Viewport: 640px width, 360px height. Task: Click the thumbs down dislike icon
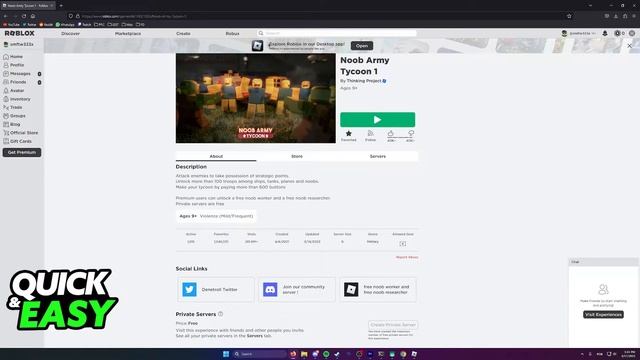[x=411, y=133]
